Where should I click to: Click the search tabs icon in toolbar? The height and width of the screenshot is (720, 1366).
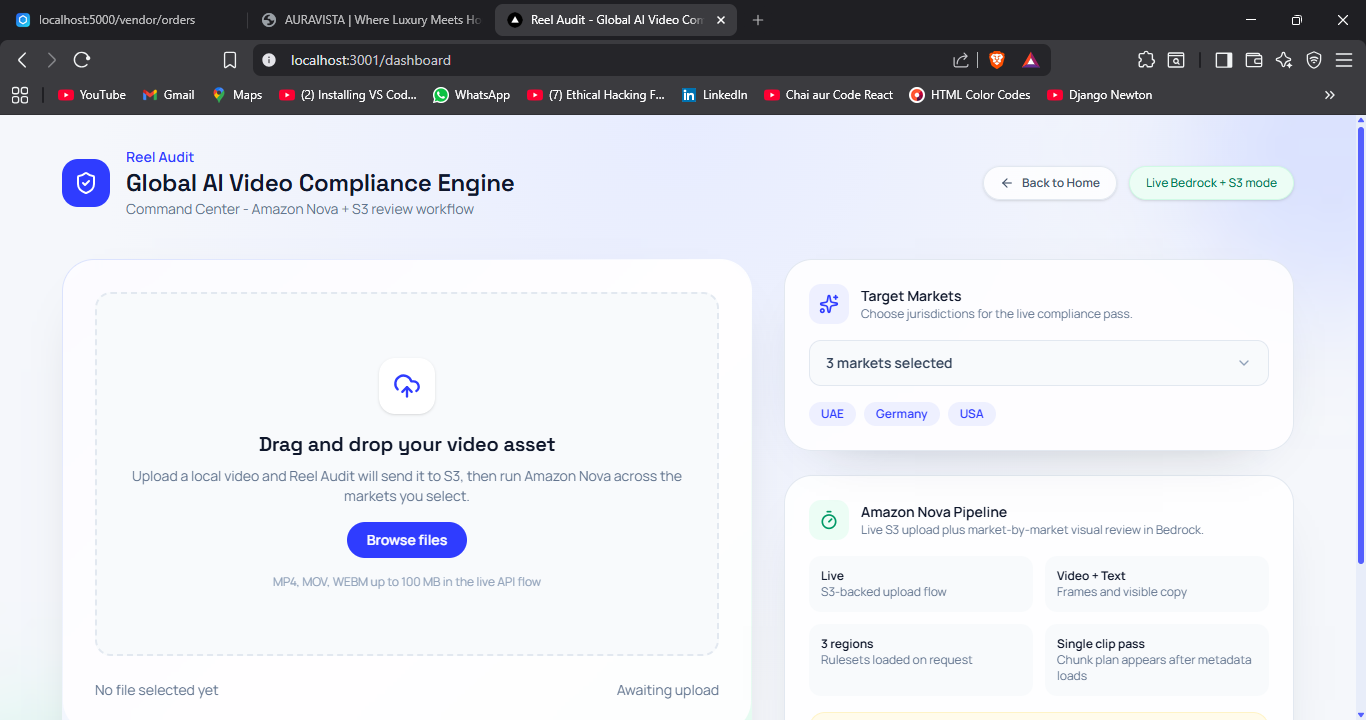point(1176,60)
